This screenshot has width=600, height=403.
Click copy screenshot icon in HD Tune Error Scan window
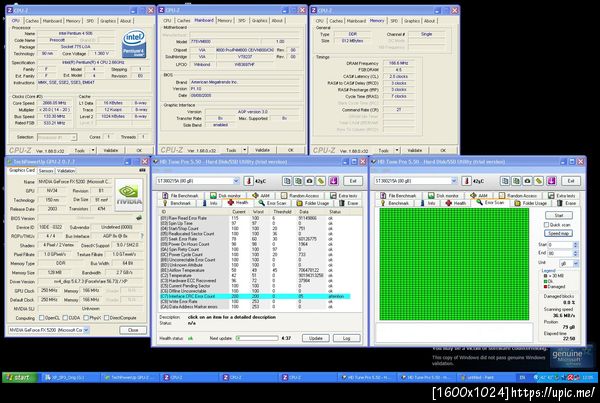[x=516, y=181]
